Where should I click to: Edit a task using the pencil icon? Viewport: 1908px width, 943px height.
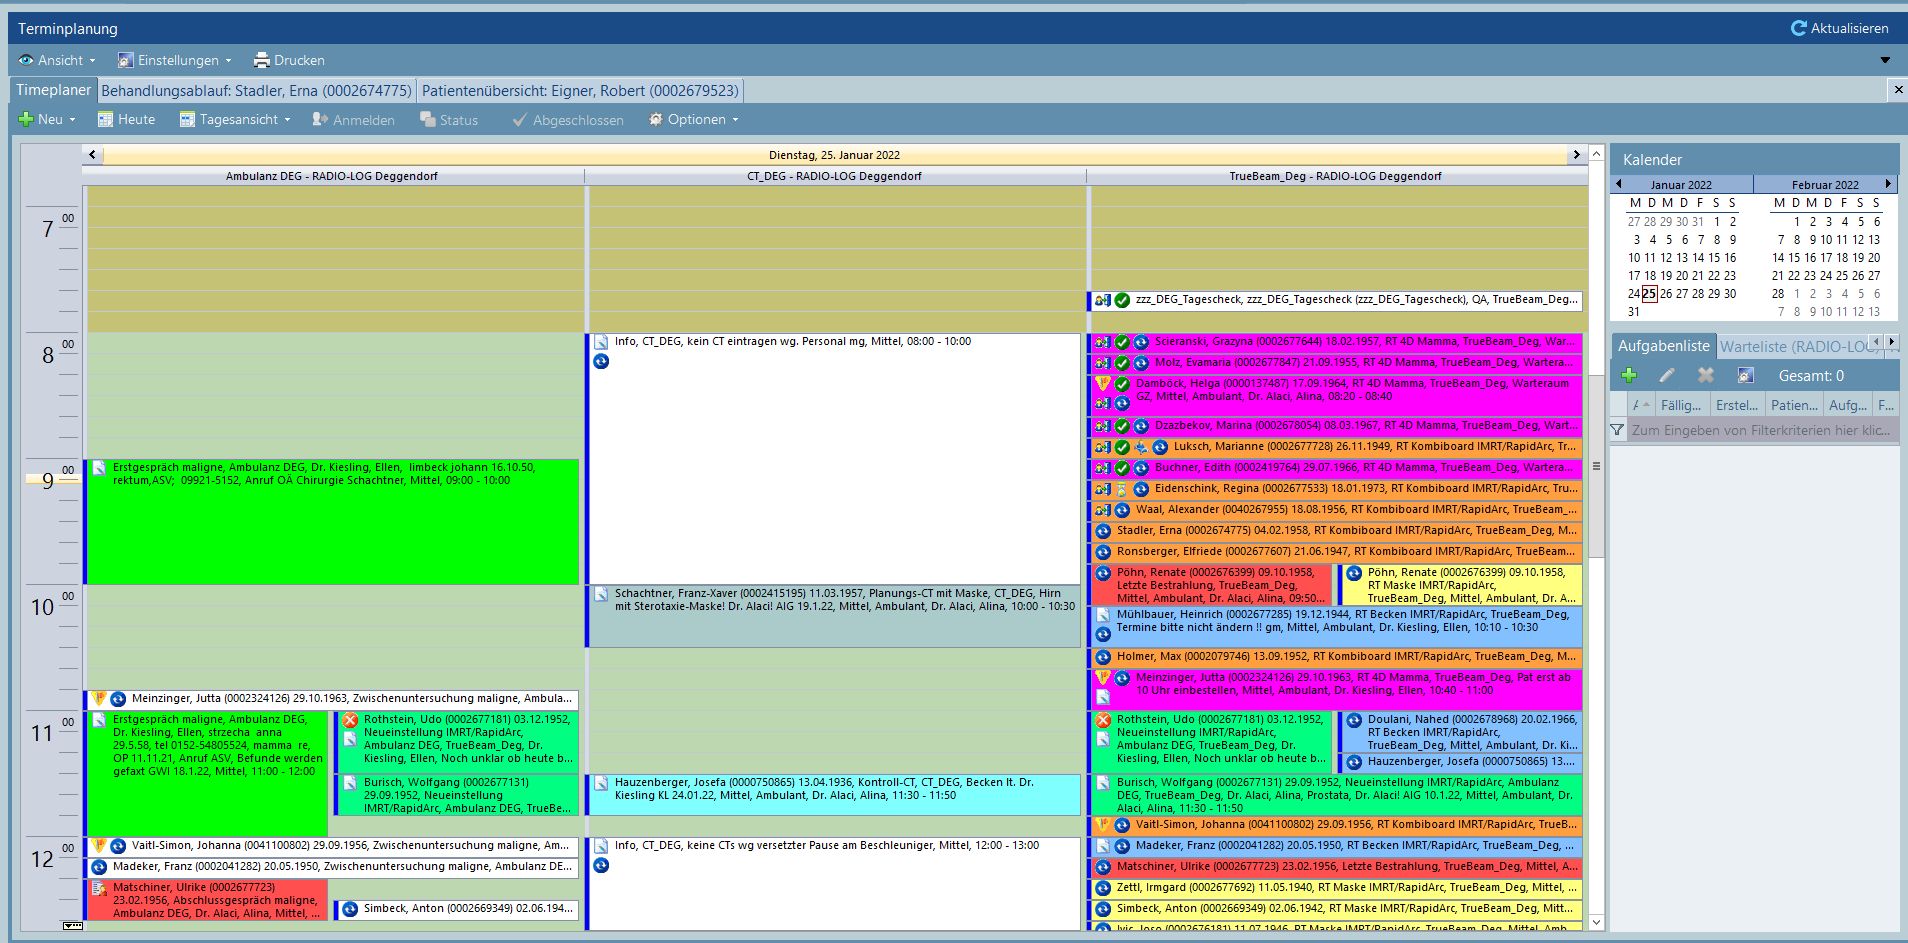point(1667,375)
